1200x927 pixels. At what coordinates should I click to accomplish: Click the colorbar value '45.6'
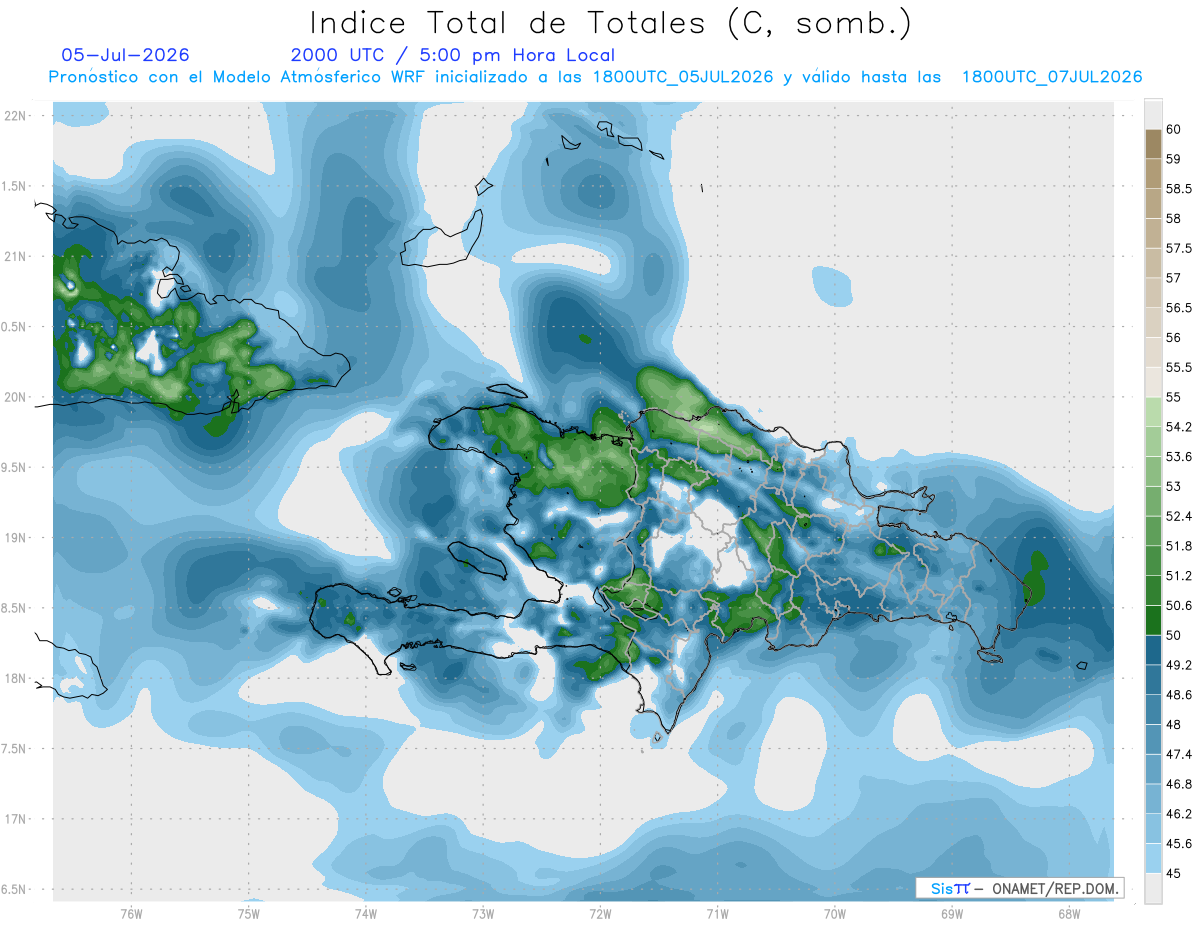tap(1179, 843)
